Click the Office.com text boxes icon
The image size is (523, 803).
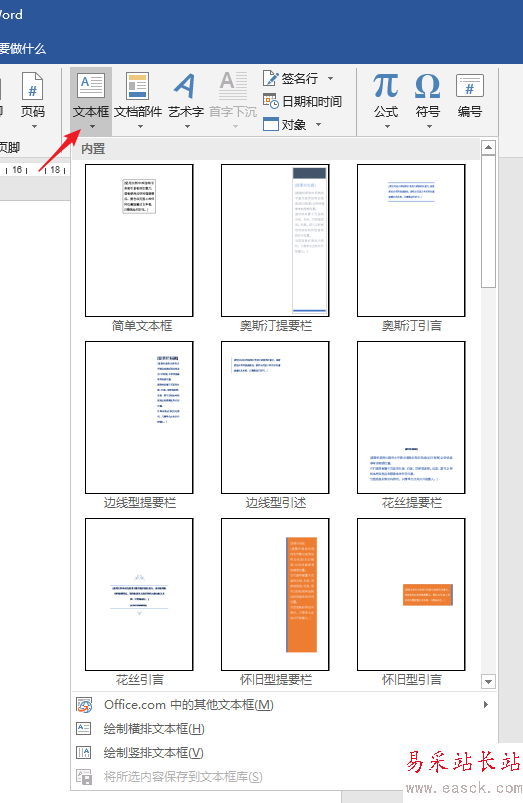[x=84, y=705]
